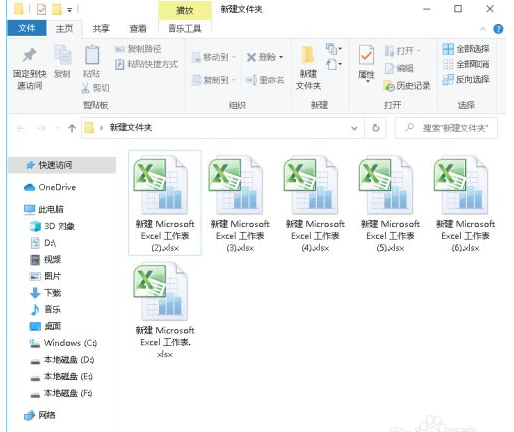Expand address bar history dropdown

[x=354, y=128]
